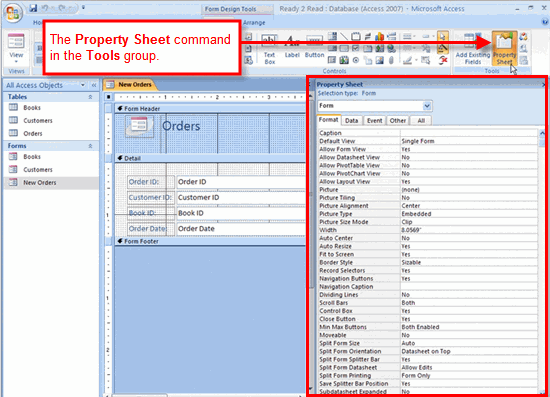Open the Customers table
Screen dimensions: 550x397
click(38, 121)
